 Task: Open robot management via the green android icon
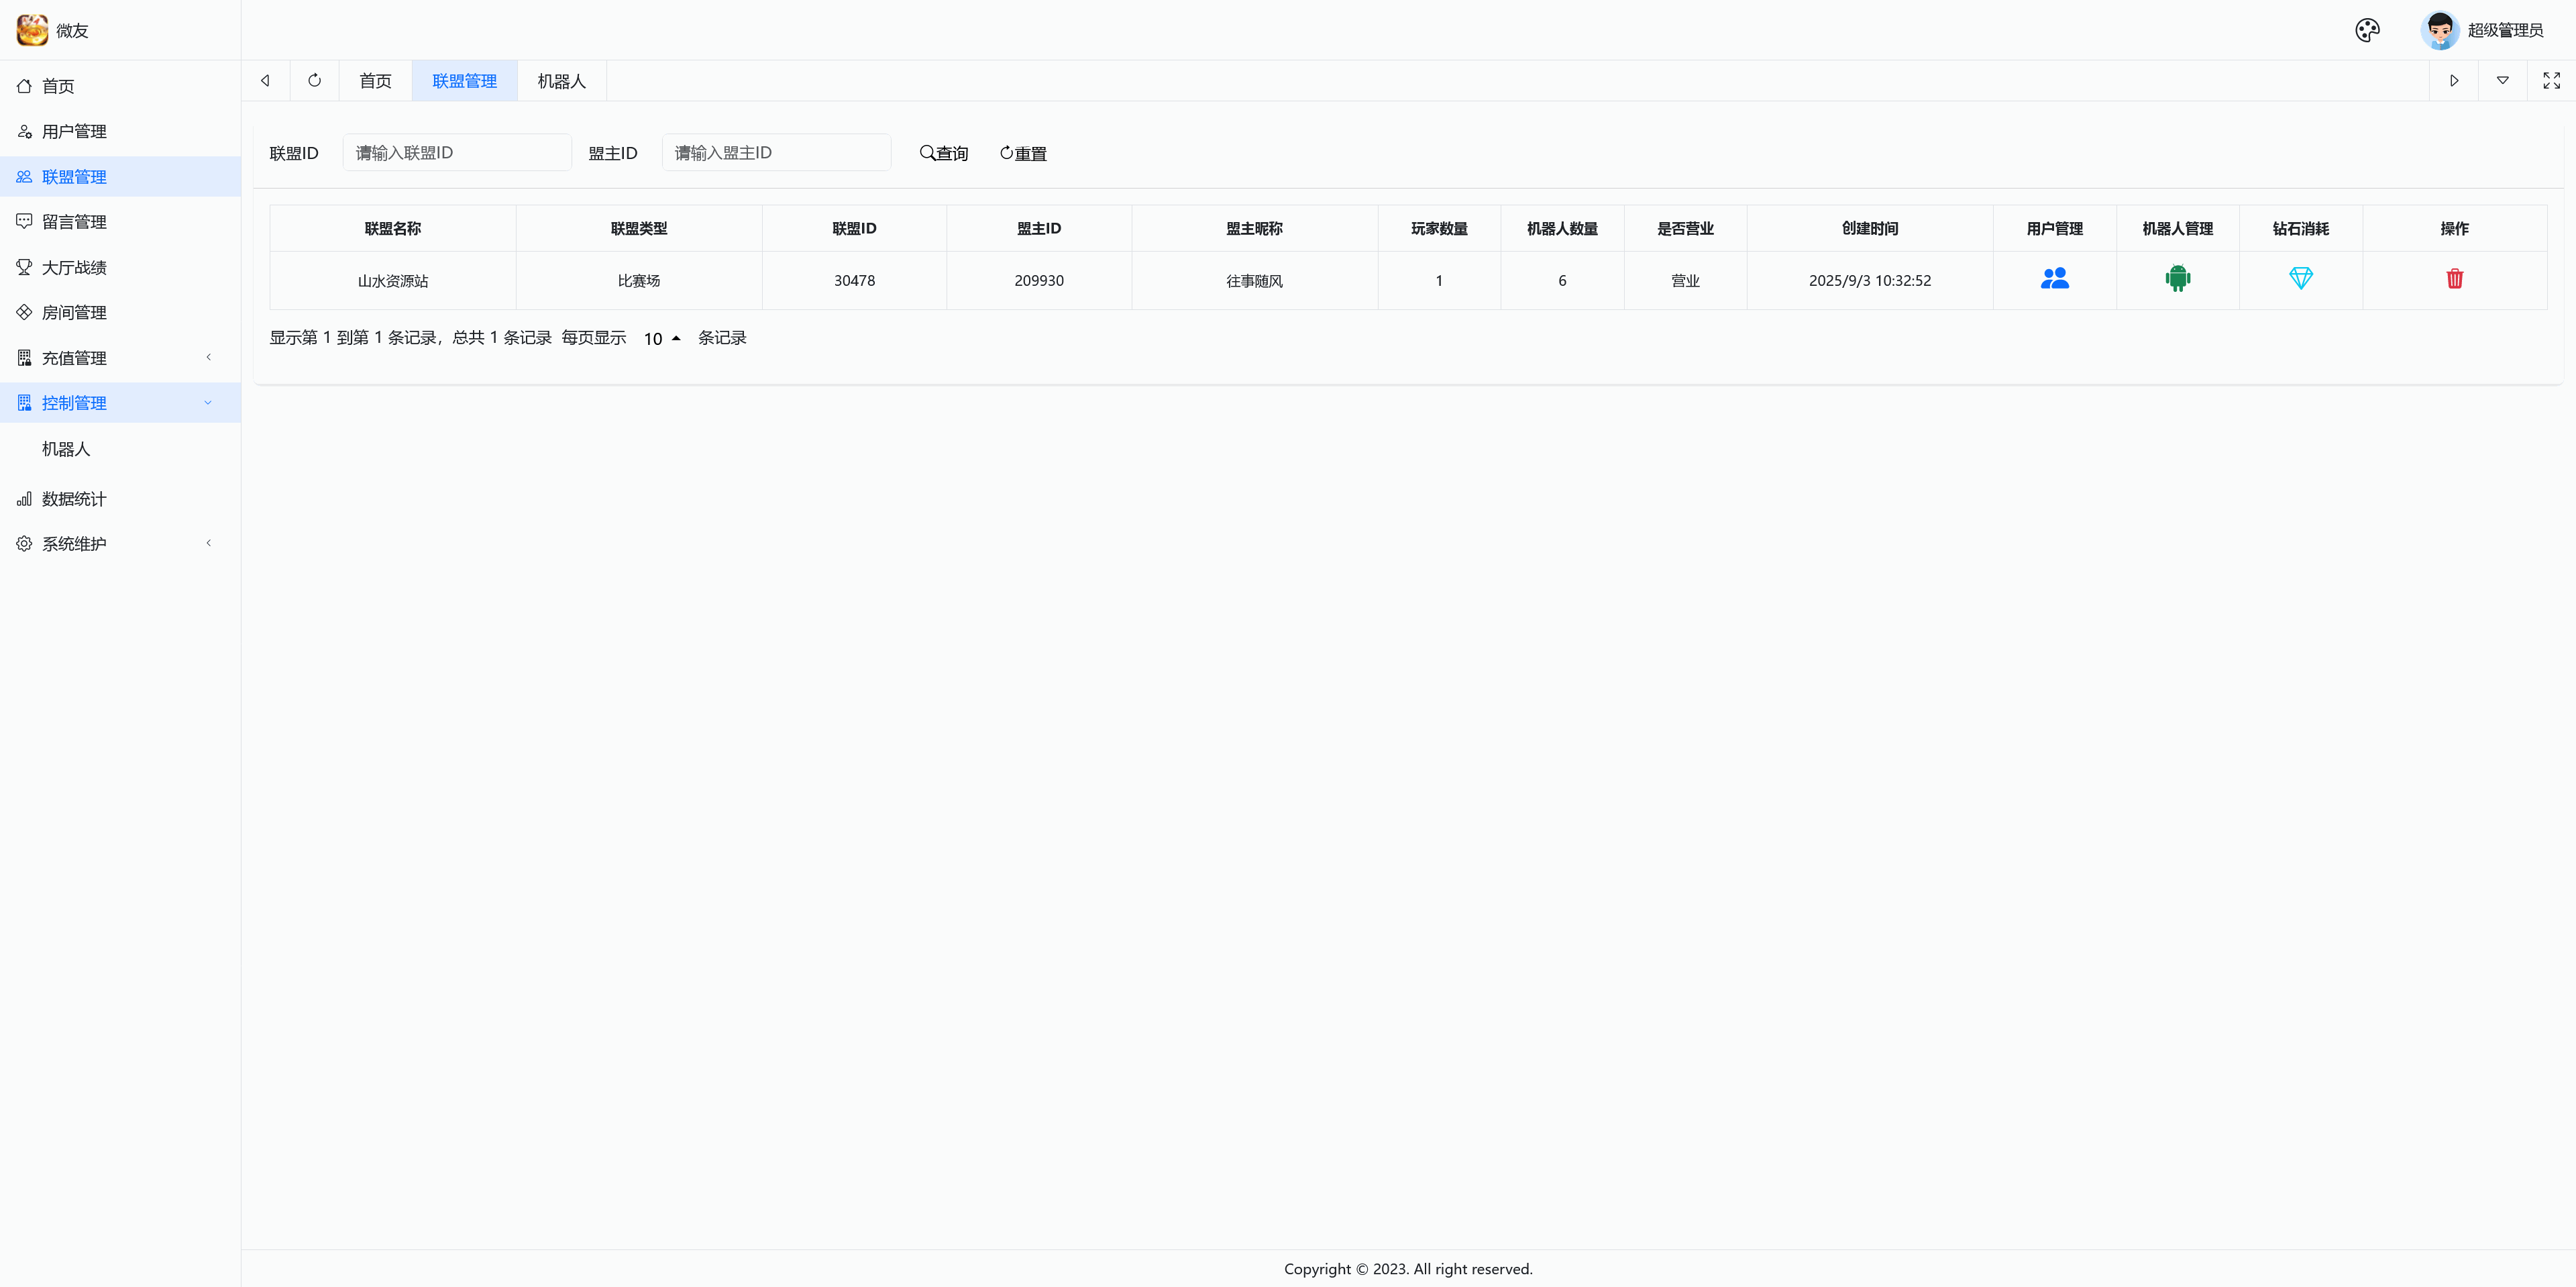[2177, 279]
